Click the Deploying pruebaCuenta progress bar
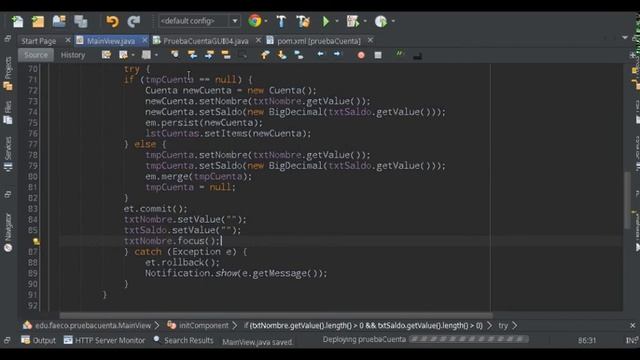 tap(469, 339)
